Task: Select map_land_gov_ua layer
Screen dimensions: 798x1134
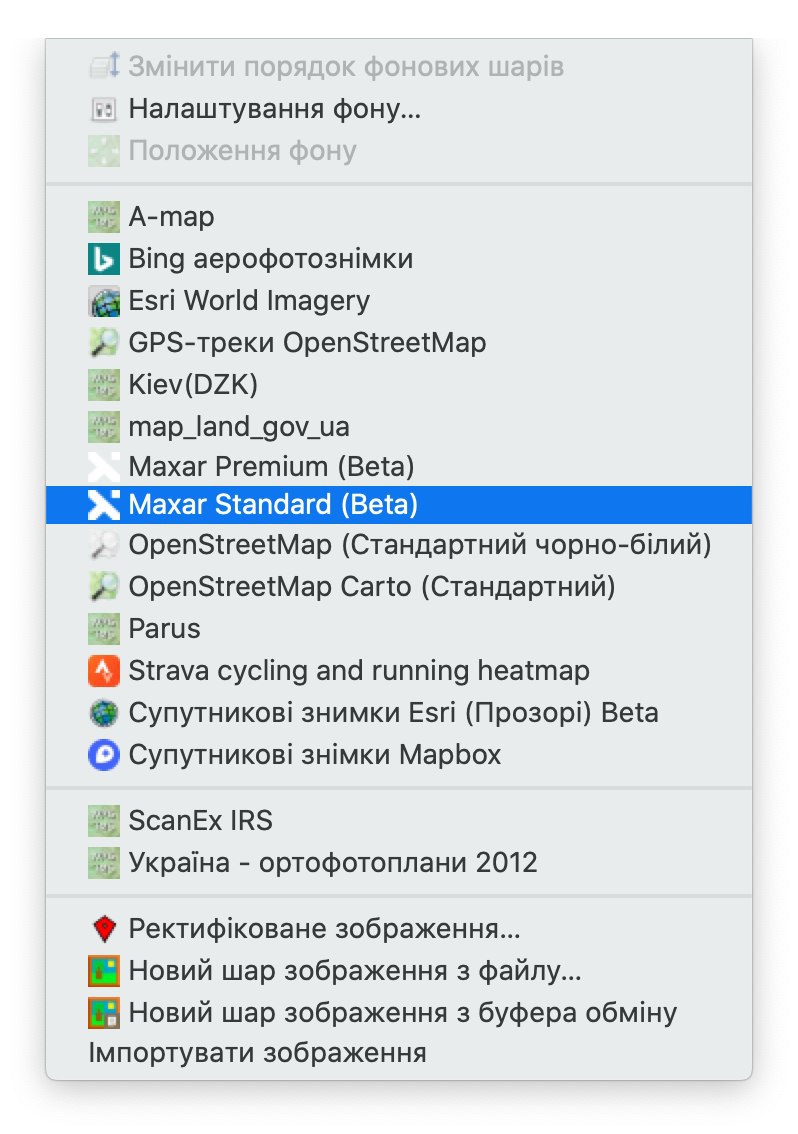Action: (x=399, y=427)
